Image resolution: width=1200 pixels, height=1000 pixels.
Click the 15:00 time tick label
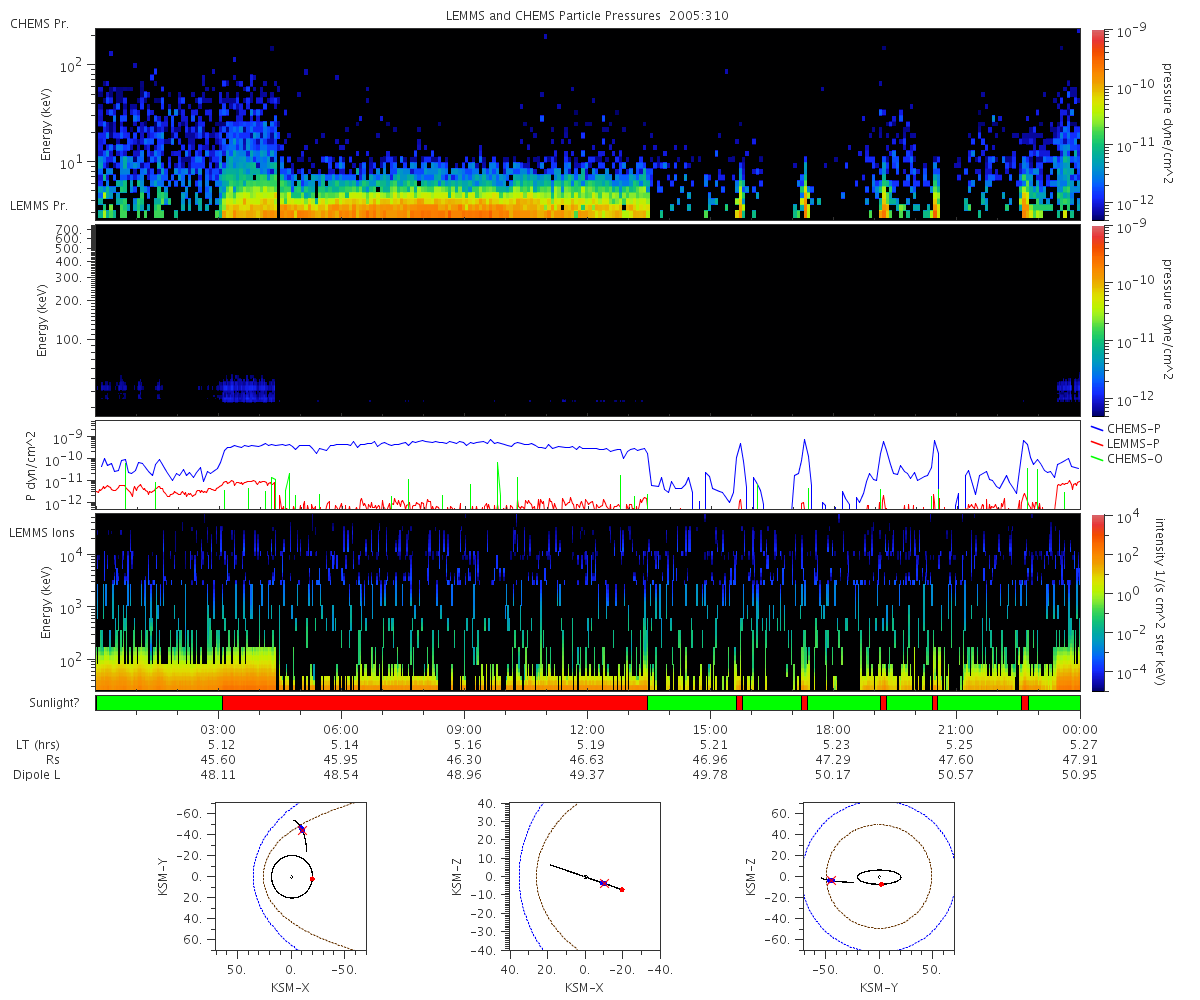711,730
